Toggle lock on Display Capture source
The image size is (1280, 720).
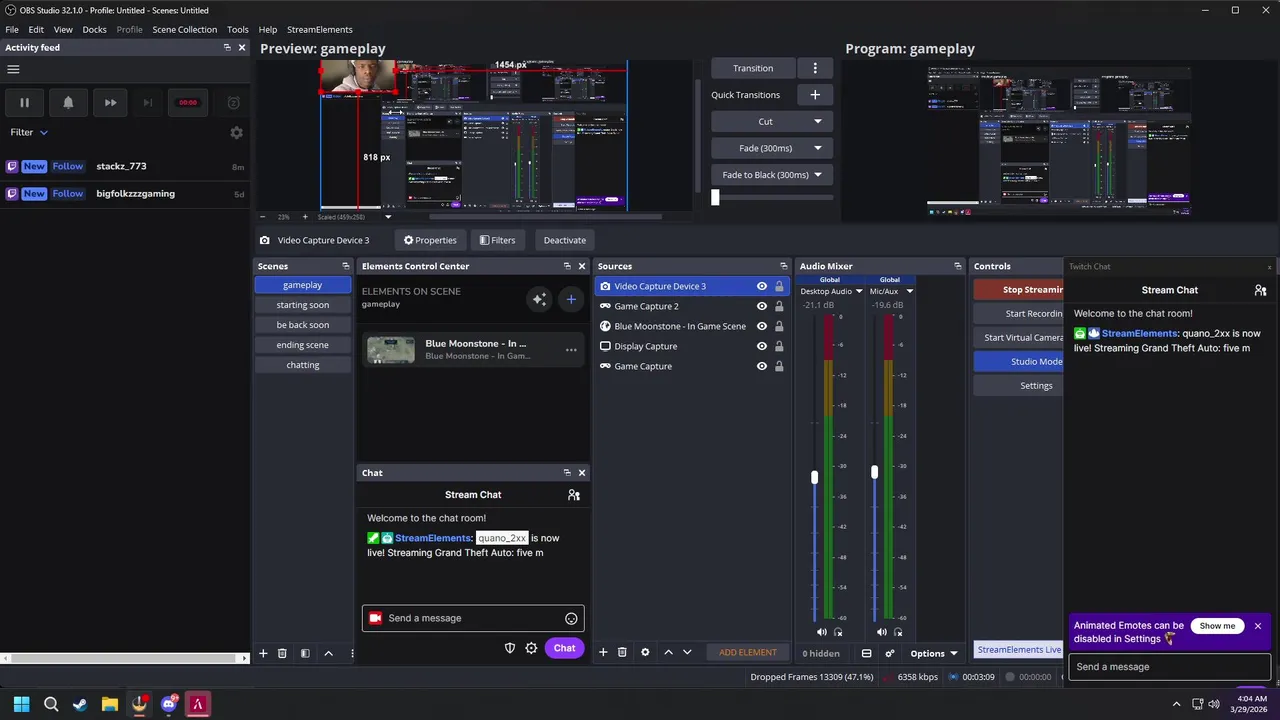point(779,346)
